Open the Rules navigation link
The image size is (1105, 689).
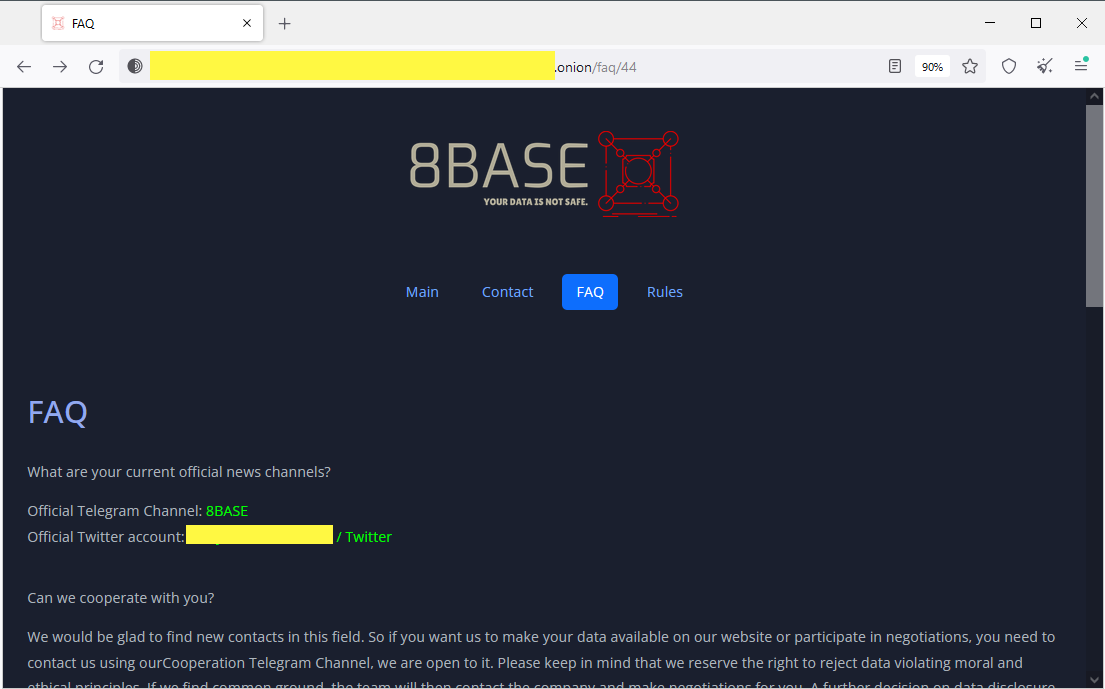point(665,292)
